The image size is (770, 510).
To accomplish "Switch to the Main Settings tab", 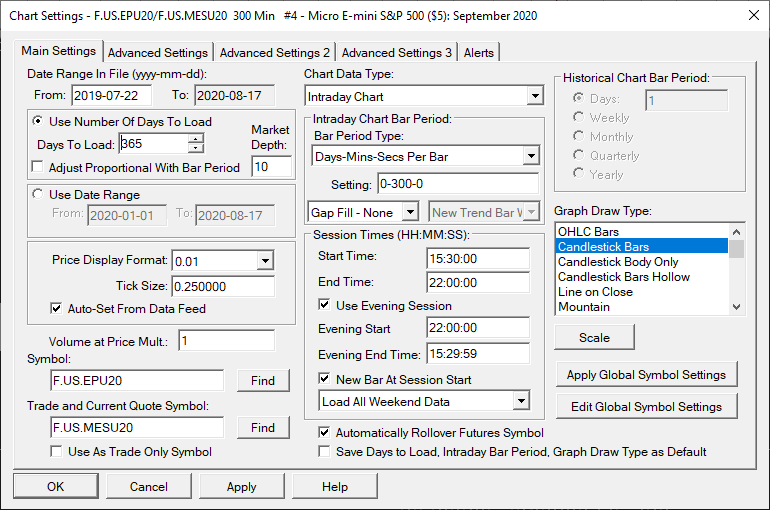I will coord(58,51).
